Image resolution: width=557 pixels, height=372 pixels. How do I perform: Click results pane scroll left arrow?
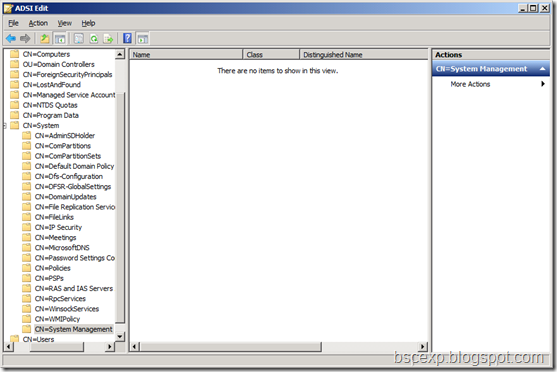point(135,346)
